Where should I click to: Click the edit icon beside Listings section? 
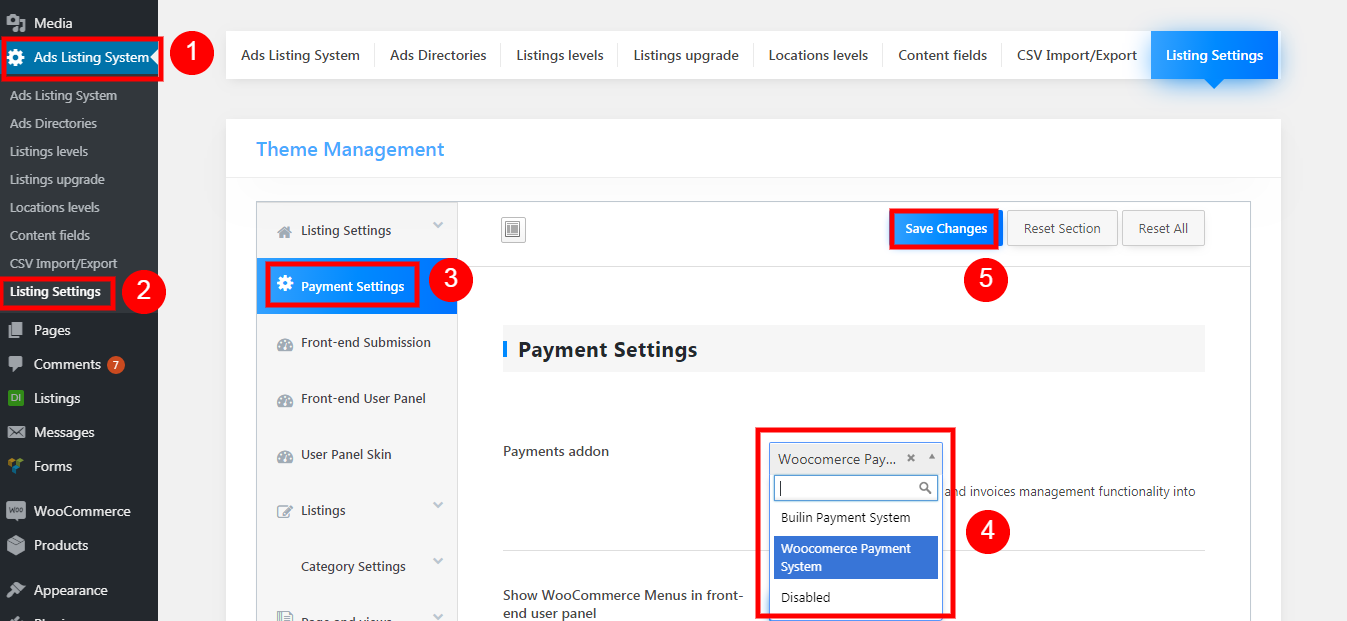[284, 511]
